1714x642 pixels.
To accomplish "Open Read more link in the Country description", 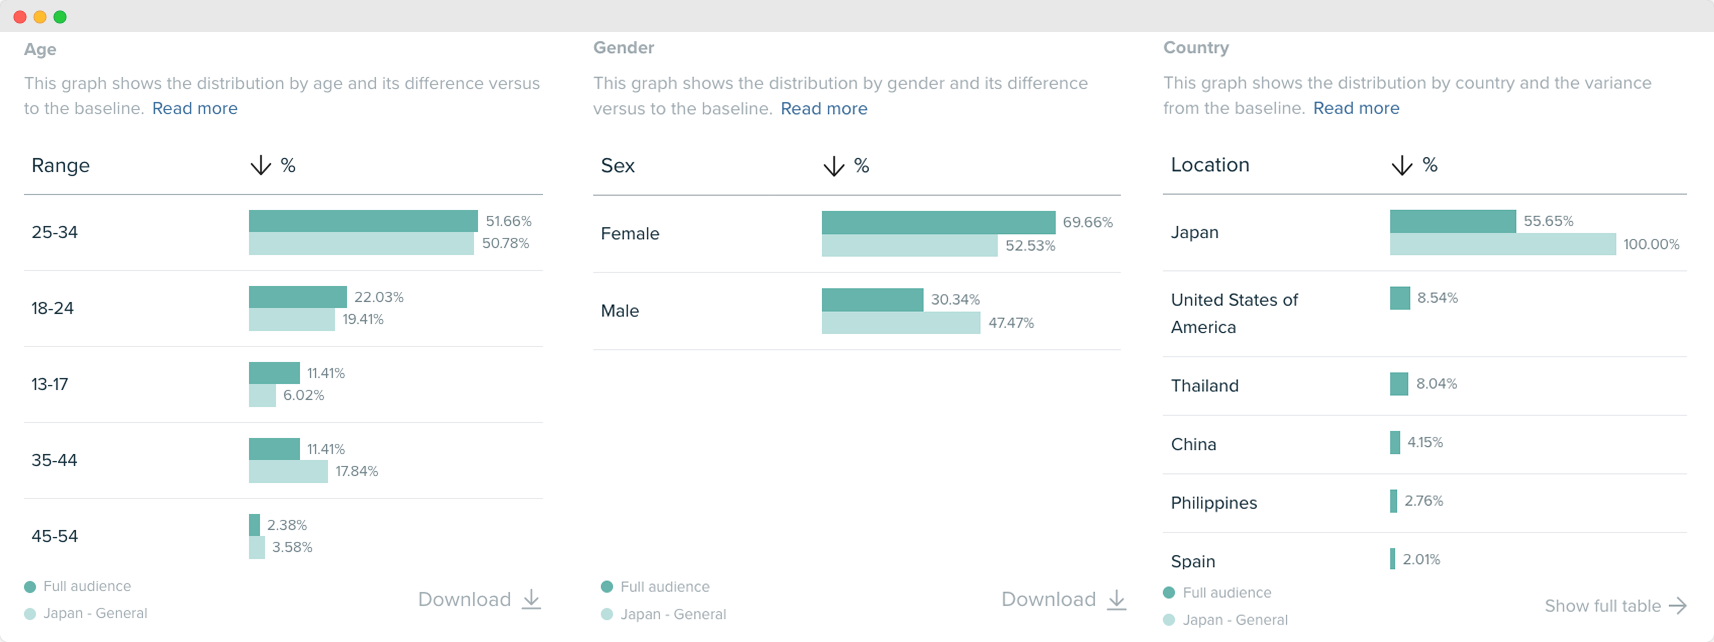I will click(x=1356, y=108).
